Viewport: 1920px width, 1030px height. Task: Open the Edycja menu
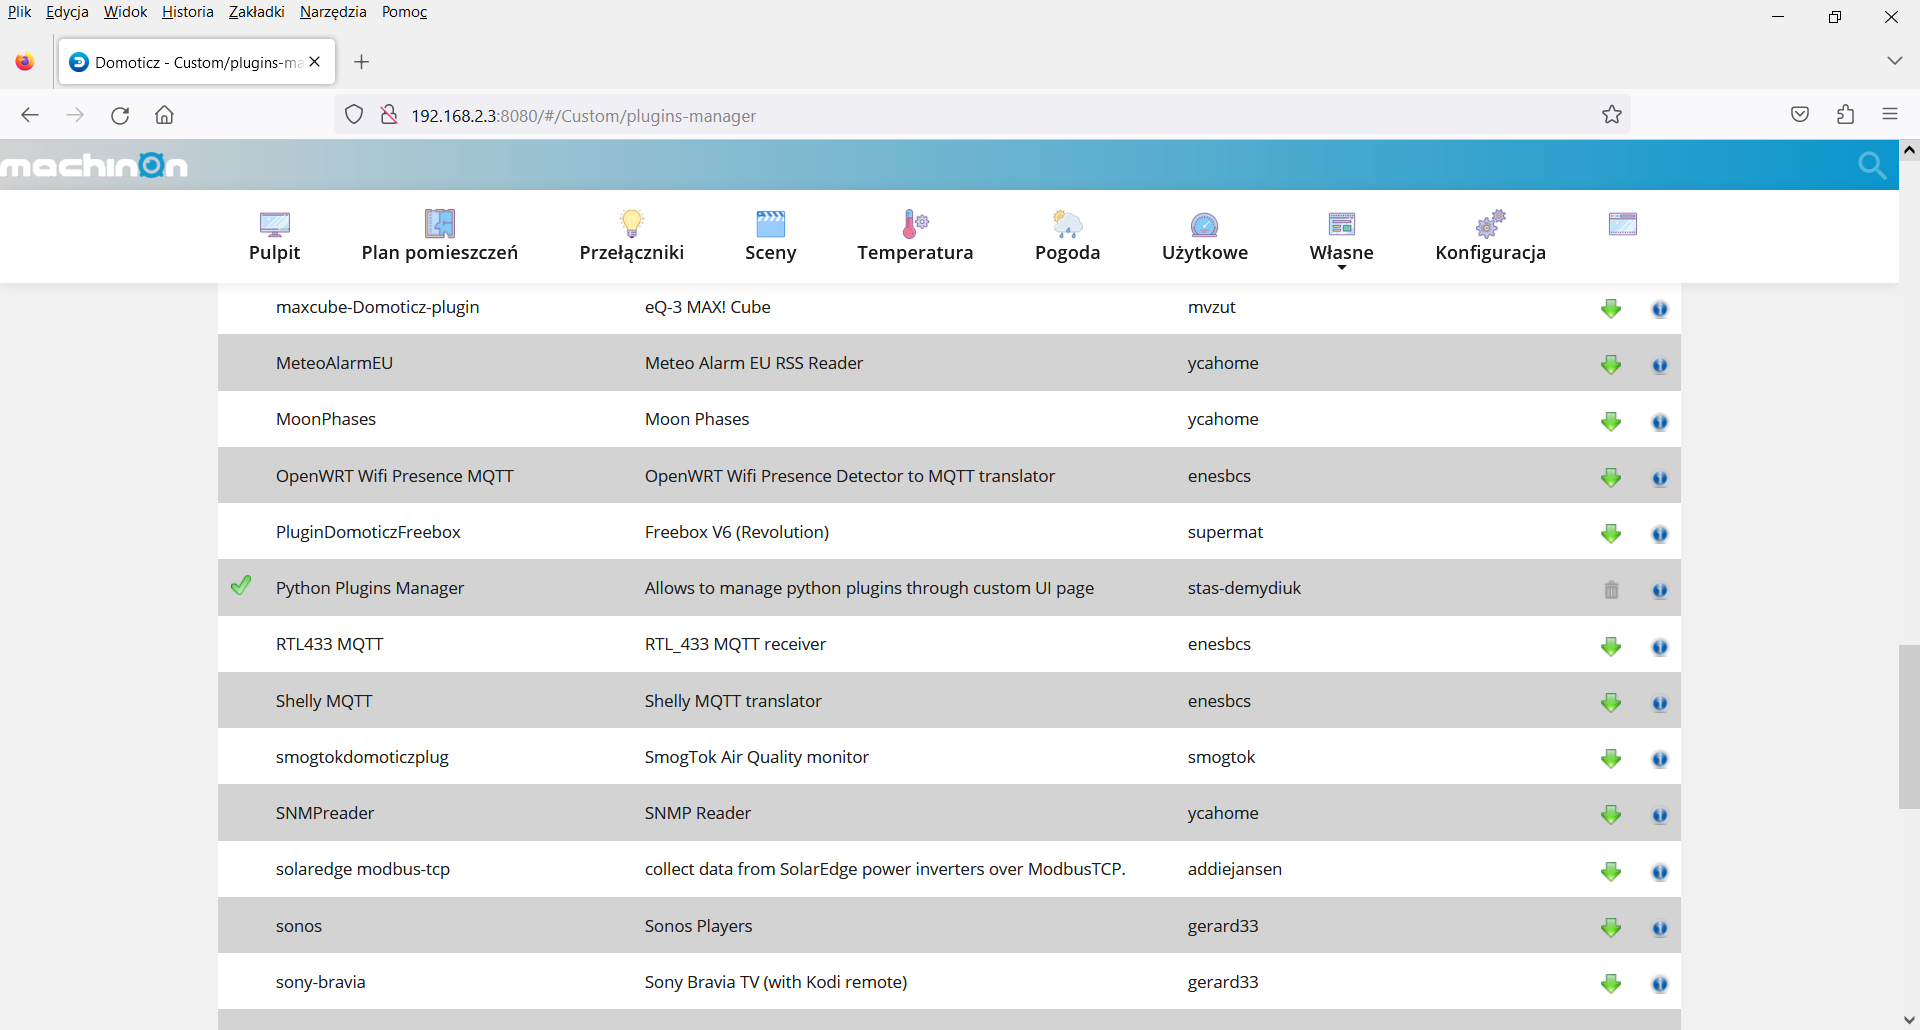pyautogui.click(x=67, y=12)
